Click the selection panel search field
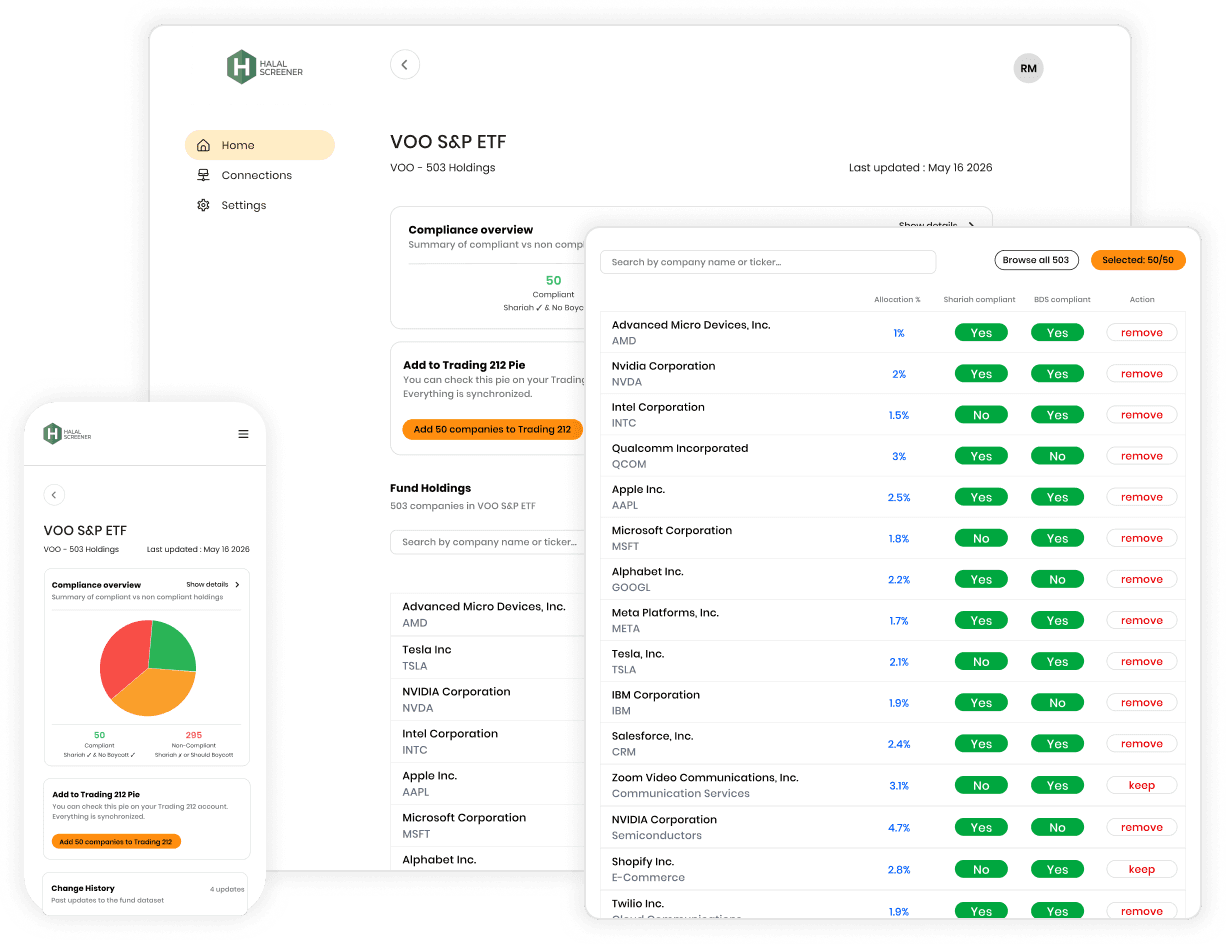 click(x=768, y=262)
